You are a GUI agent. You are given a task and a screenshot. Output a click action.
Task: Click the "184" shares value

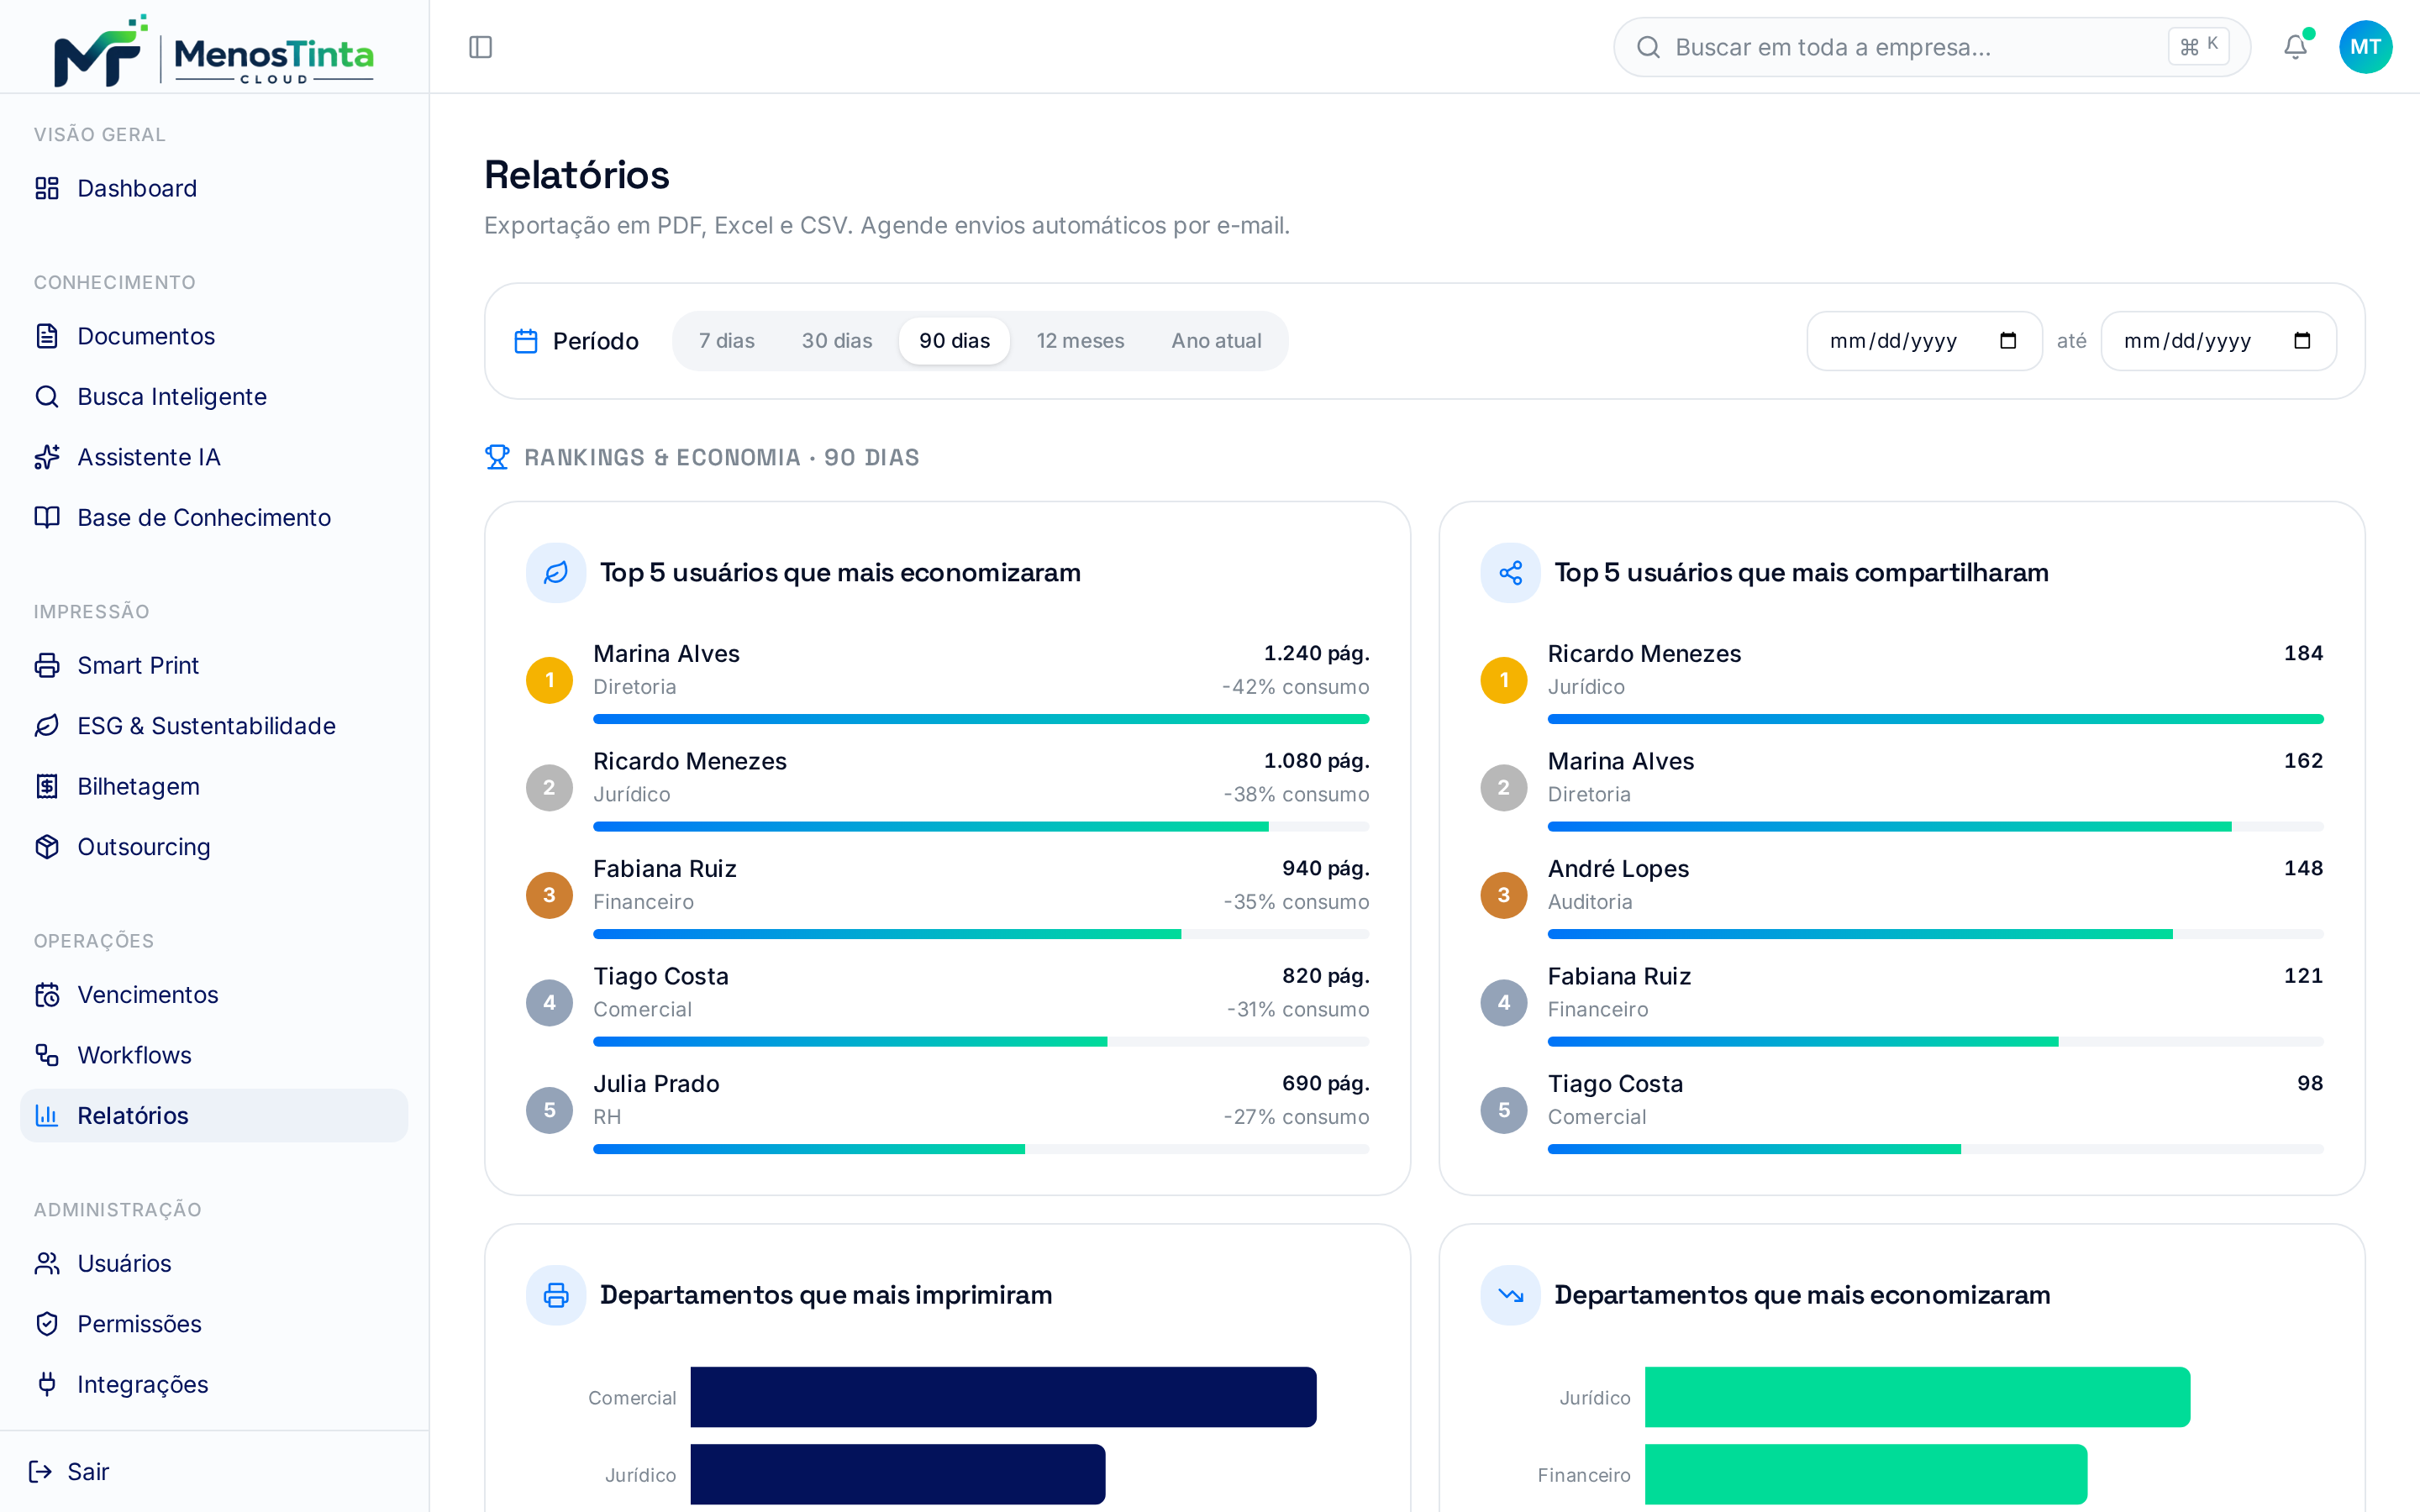2303,653
